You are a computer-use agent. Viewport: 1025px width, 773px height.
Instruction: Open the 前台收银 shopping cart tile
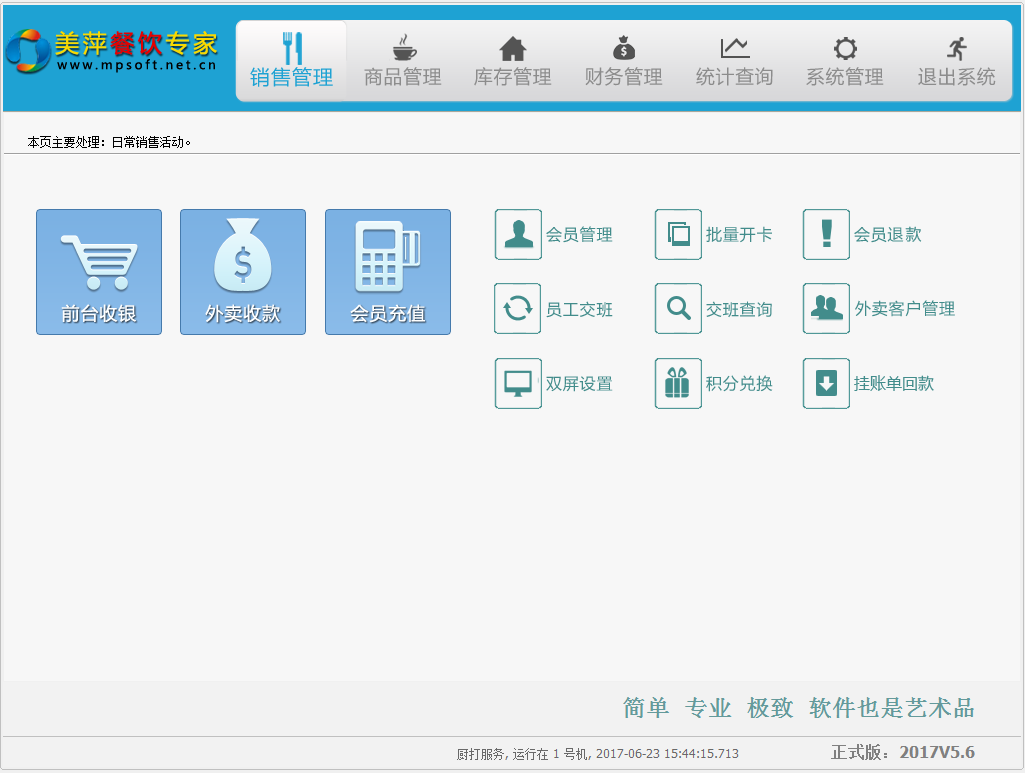click(x=99, y=272)
